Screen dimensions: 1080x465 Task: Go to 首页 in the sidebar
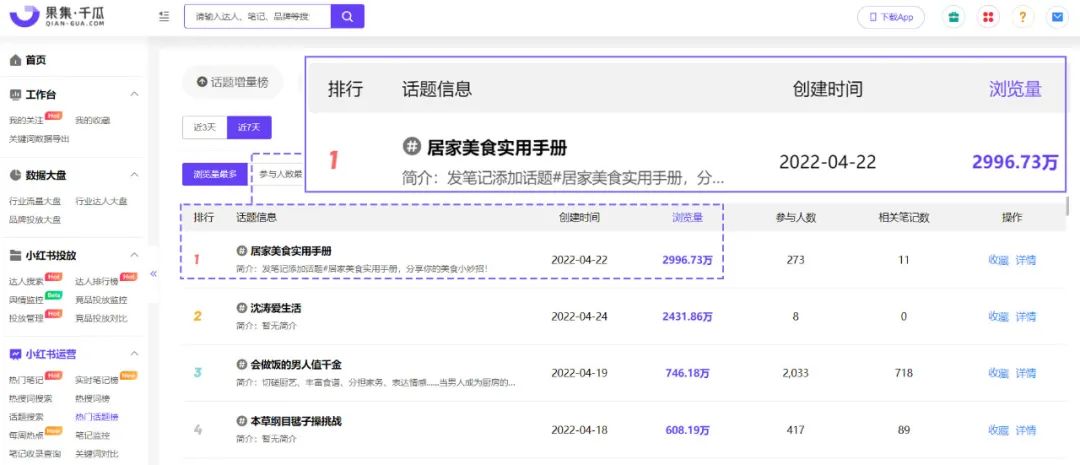click(x=35, y=60)
